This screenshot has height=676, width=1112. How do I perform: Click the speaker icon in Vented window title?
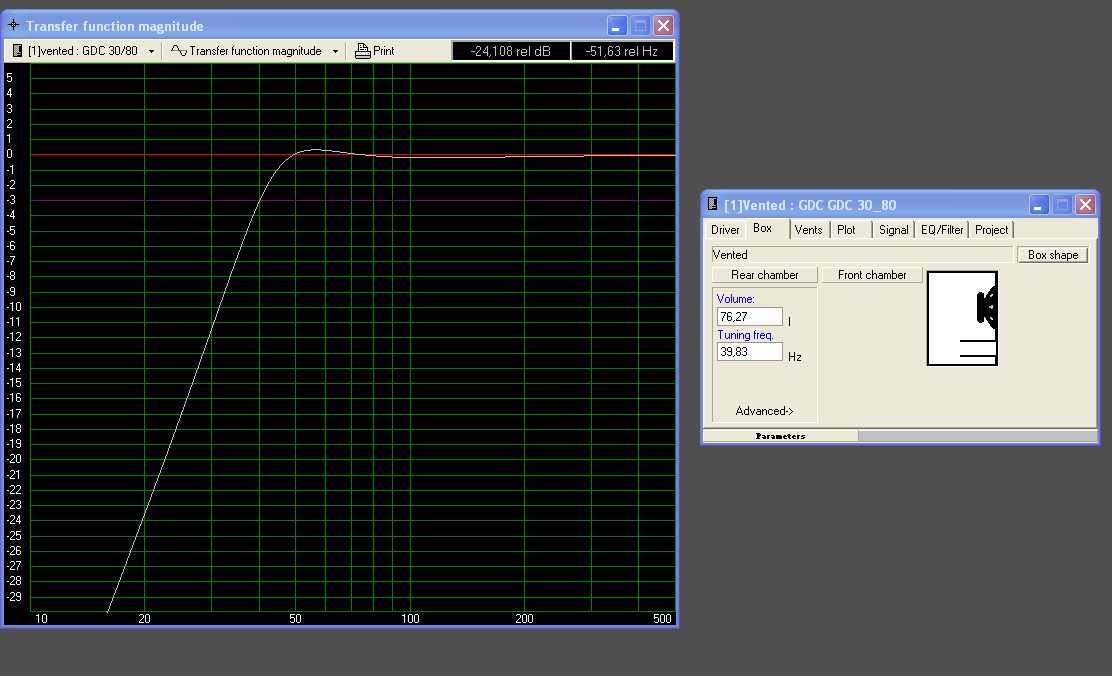[x=712, y=205]
